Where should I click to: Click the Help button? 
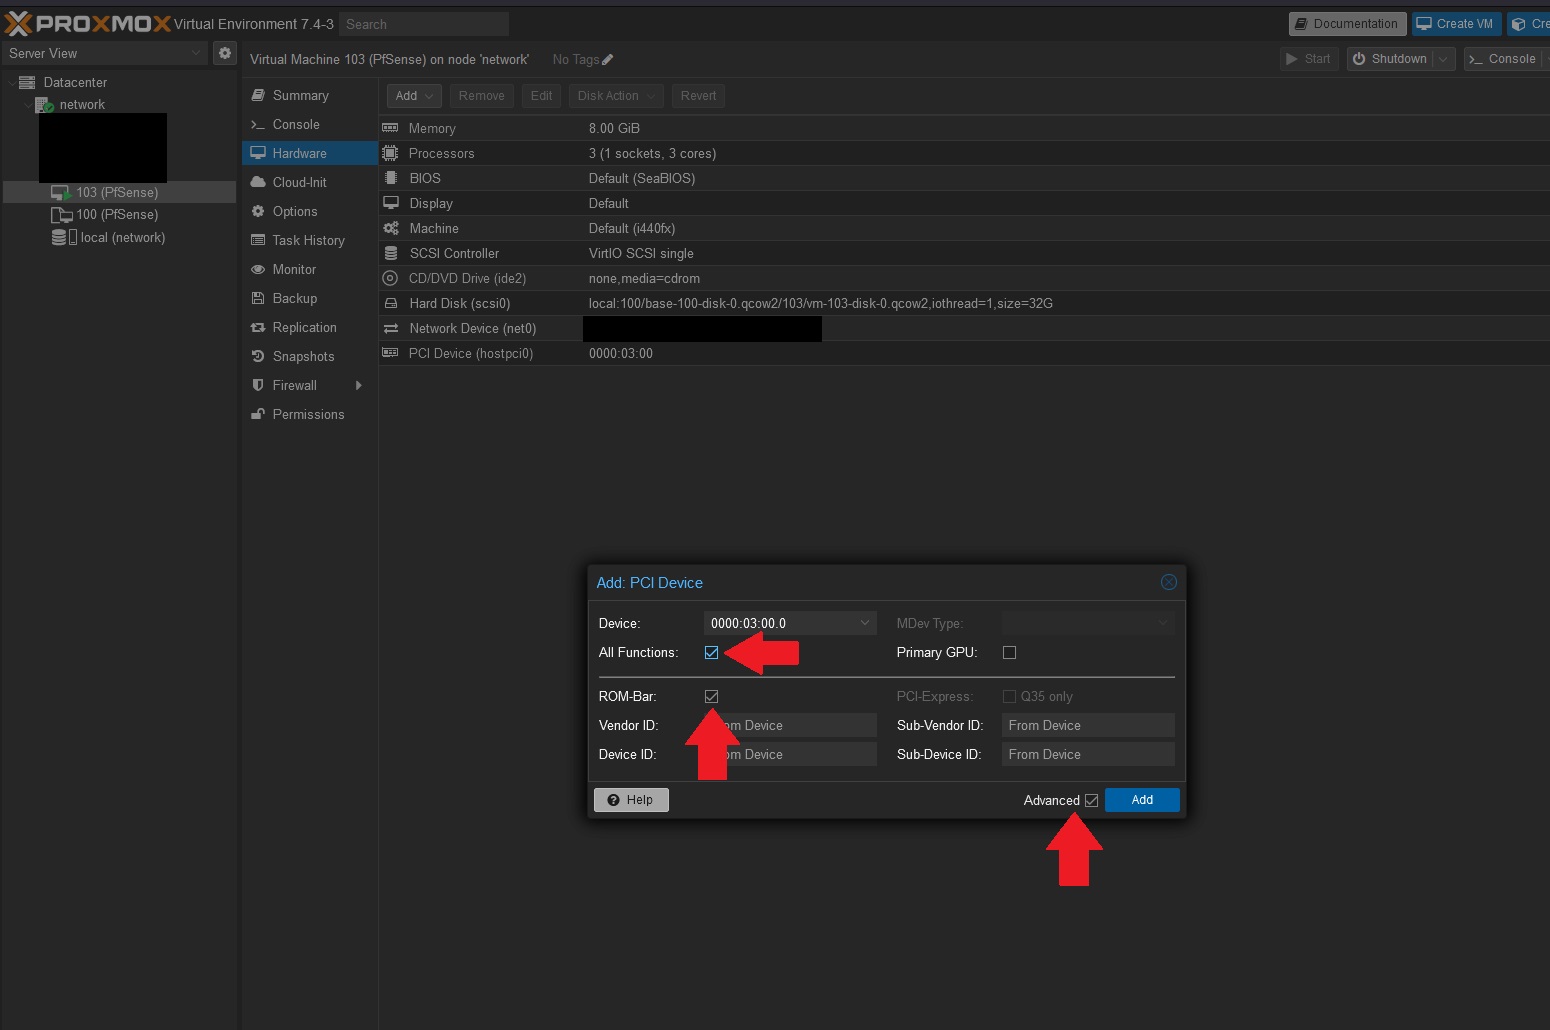[x=631, y=800]
